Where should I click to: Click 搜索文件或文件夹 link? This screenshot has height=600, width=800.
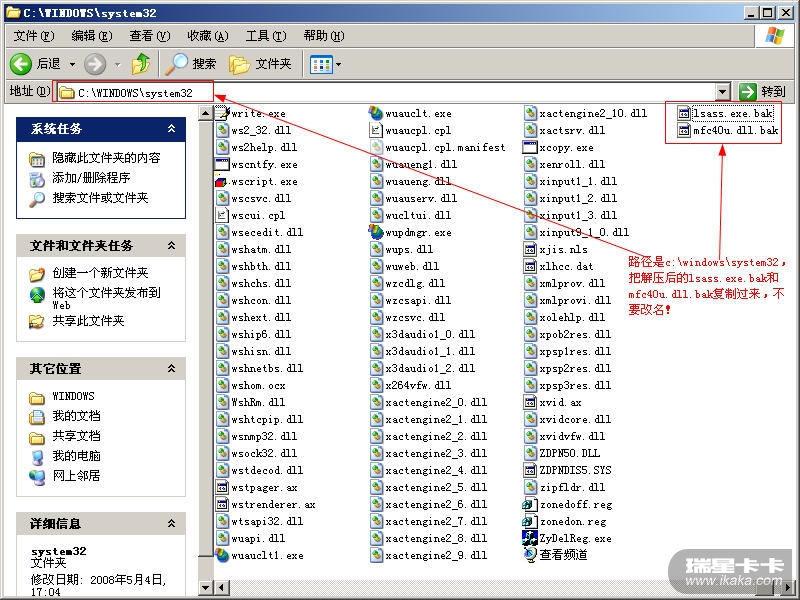click(100, 197)
